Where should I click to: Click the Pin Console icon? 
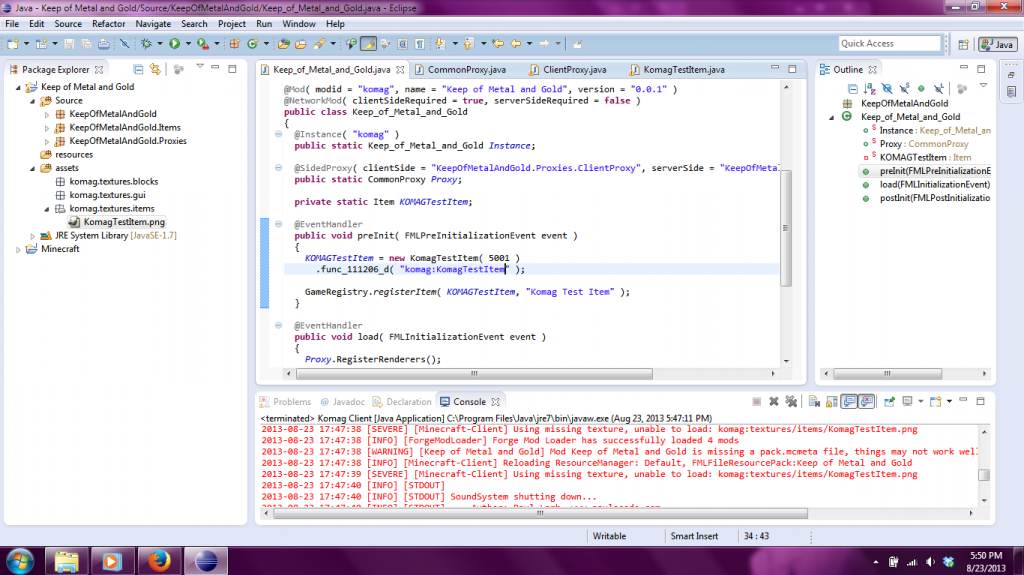point(889,401)
